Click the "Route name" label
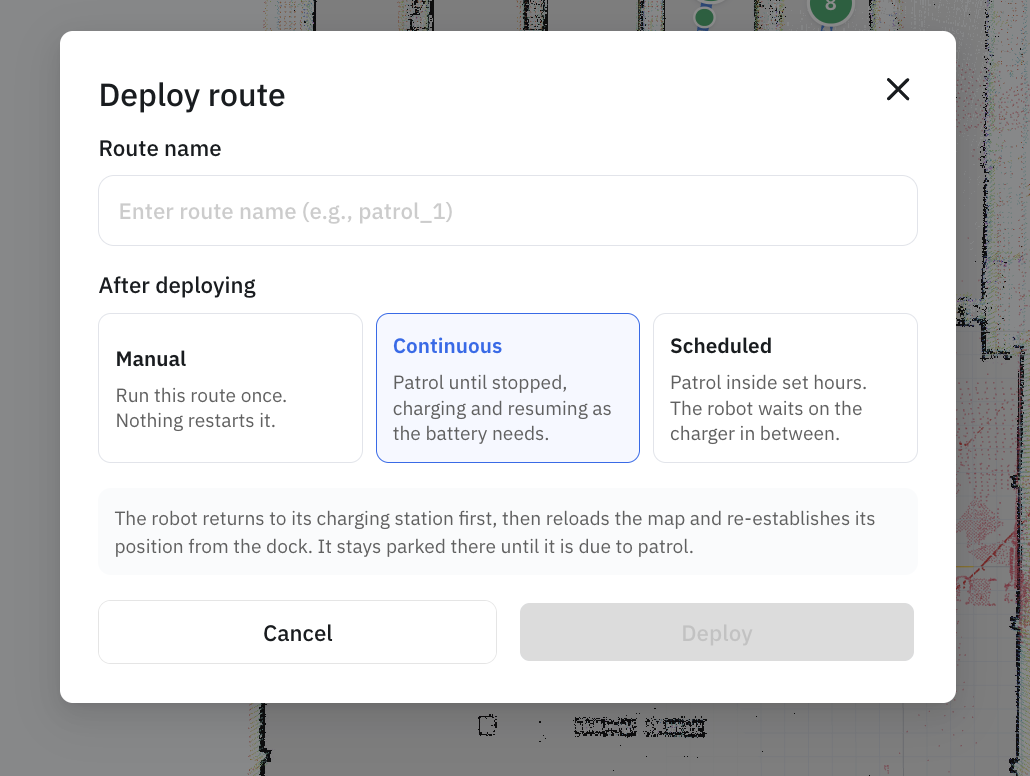Viewport: 1030px width, 776px height. [x=160, y=148]
